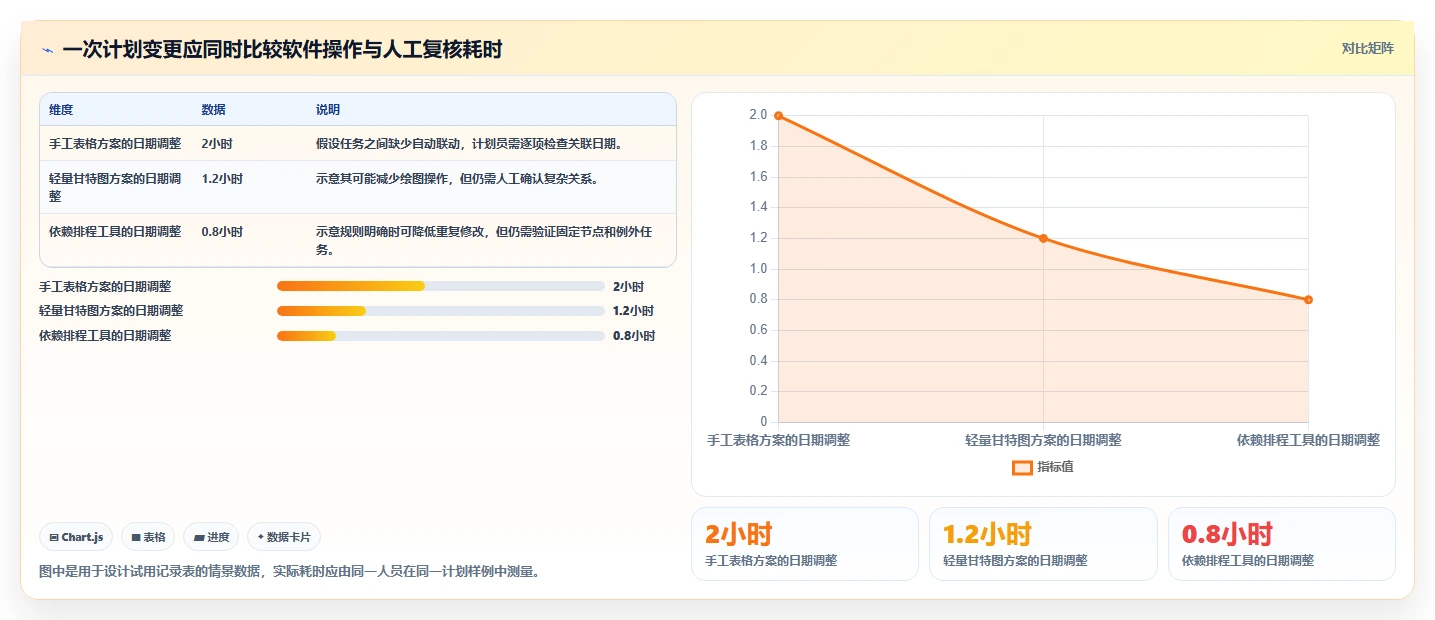Click table cell 手工表格方案的日期调整

115,143
